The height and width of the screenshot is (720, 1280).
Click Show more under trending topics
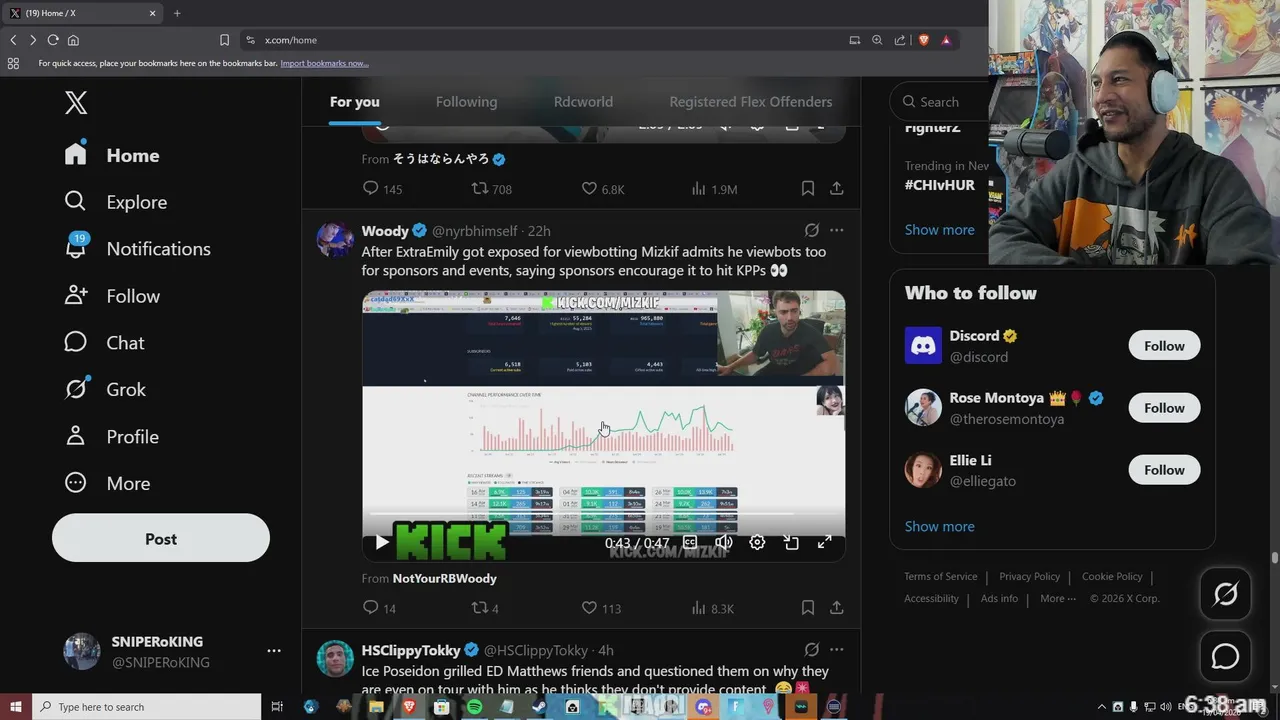point(939,229)
